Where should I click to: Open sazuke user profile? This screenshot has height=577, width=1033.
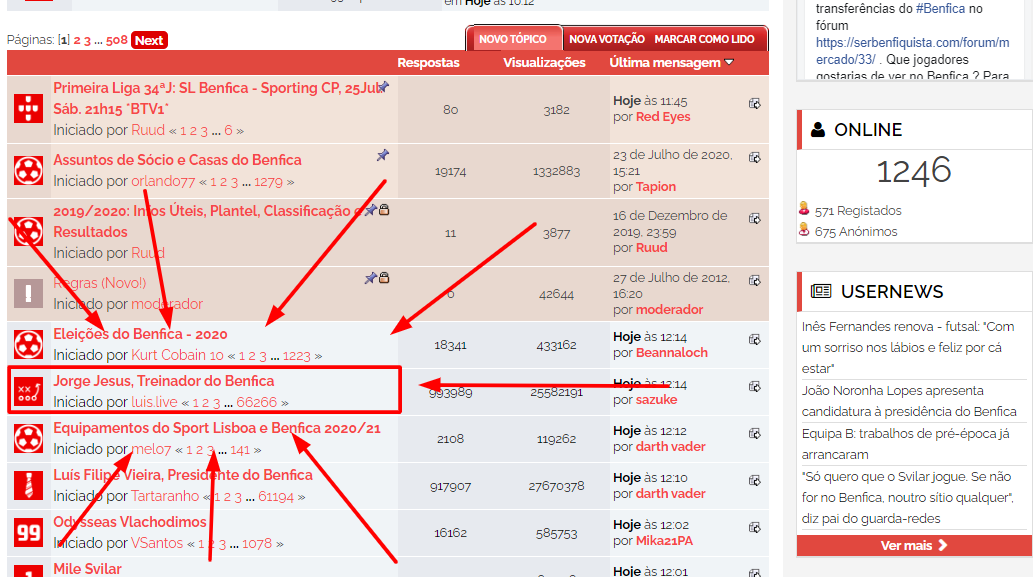coord(656,399)
